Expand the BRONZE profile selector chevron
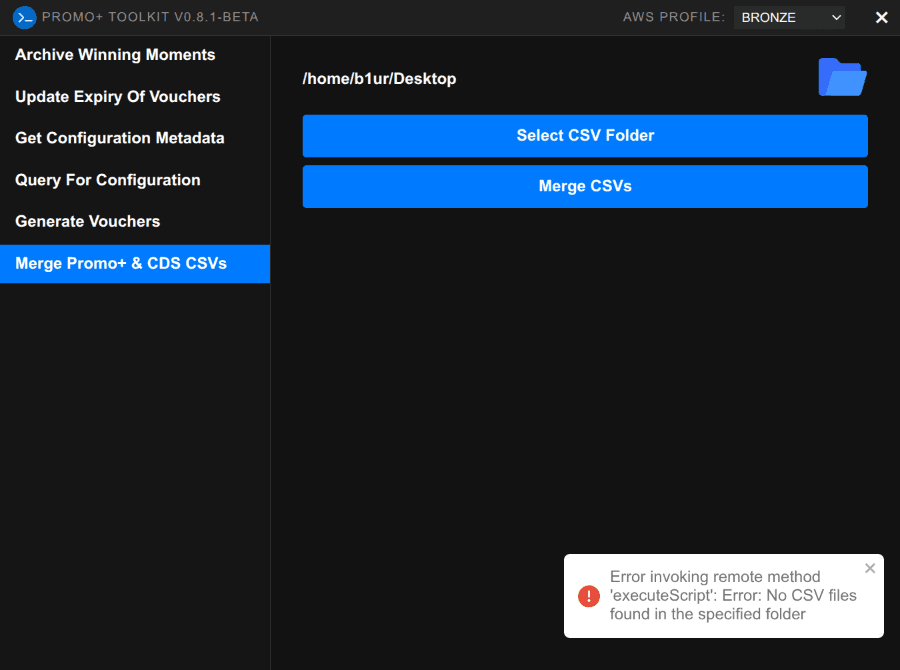Screen dimensions: 900x670 pos(836,17)
